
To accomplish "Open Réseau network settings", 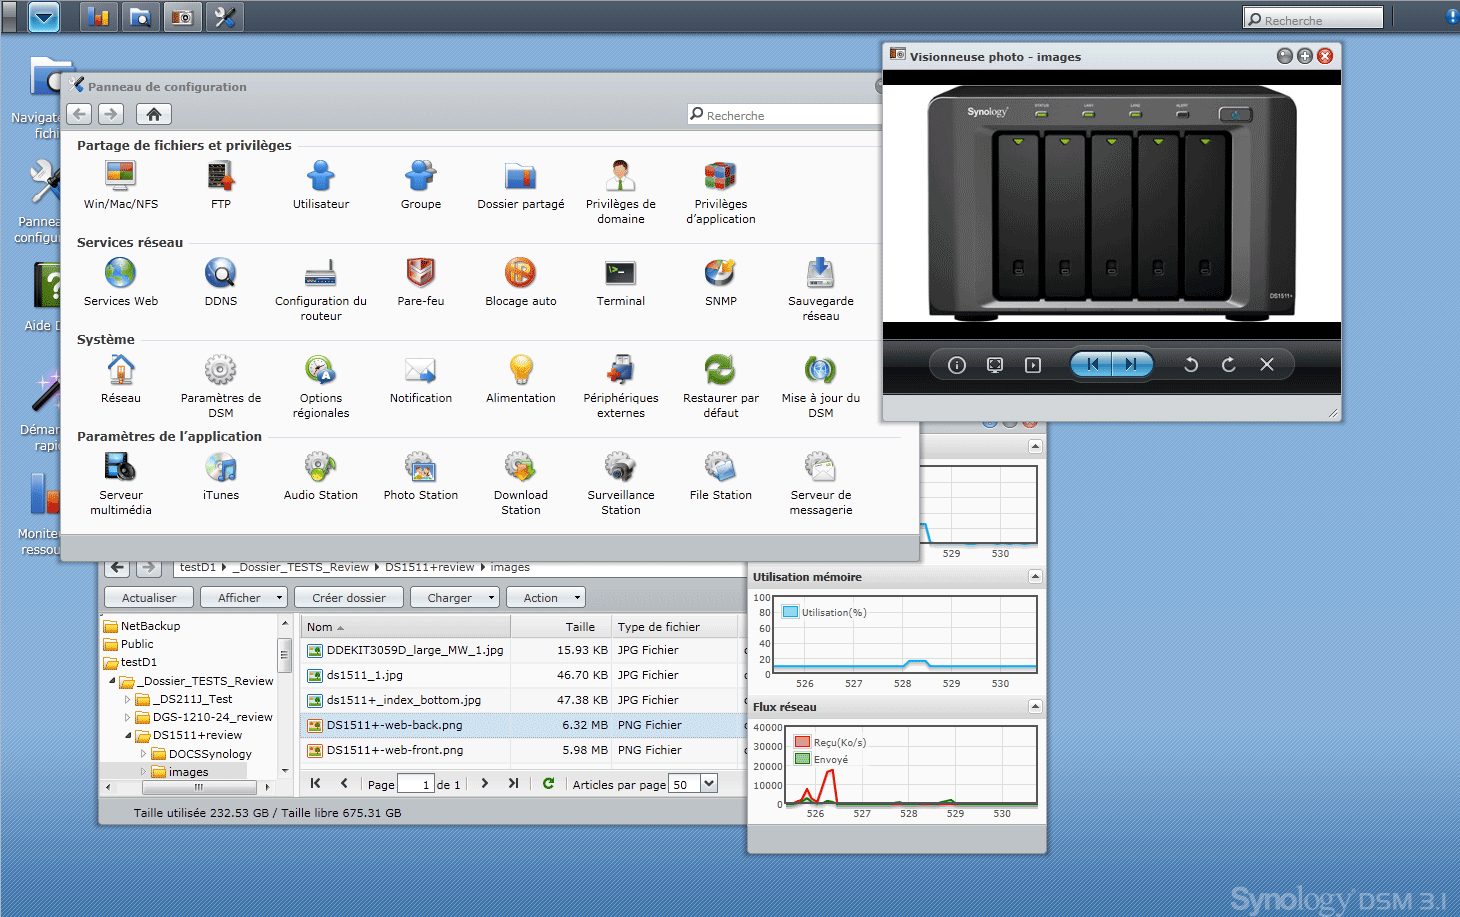I will point(120,370).
